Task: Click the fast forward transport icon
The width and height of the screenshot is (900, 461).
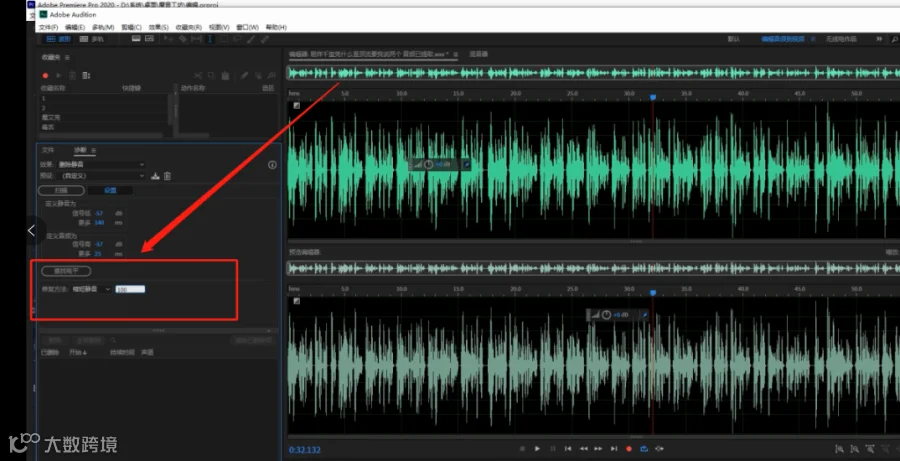Action: coord(598,448)
